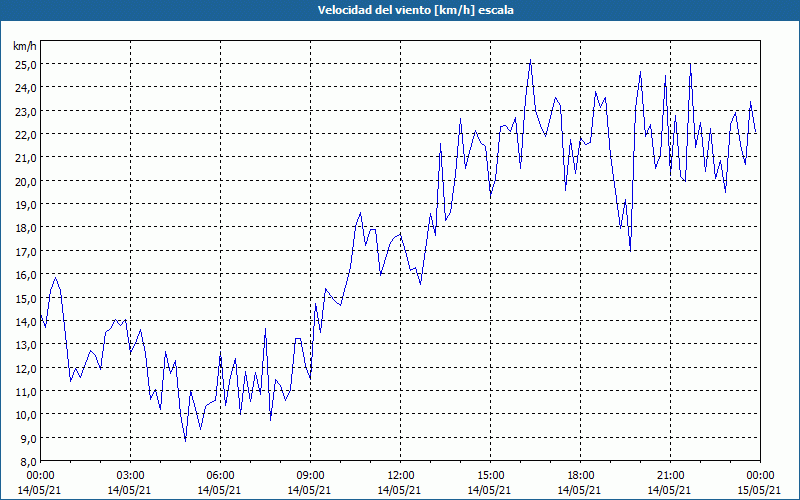Click the '14,0' y-axis label
Viewport: 800px width, 500px height.
[x=27, y=321]
